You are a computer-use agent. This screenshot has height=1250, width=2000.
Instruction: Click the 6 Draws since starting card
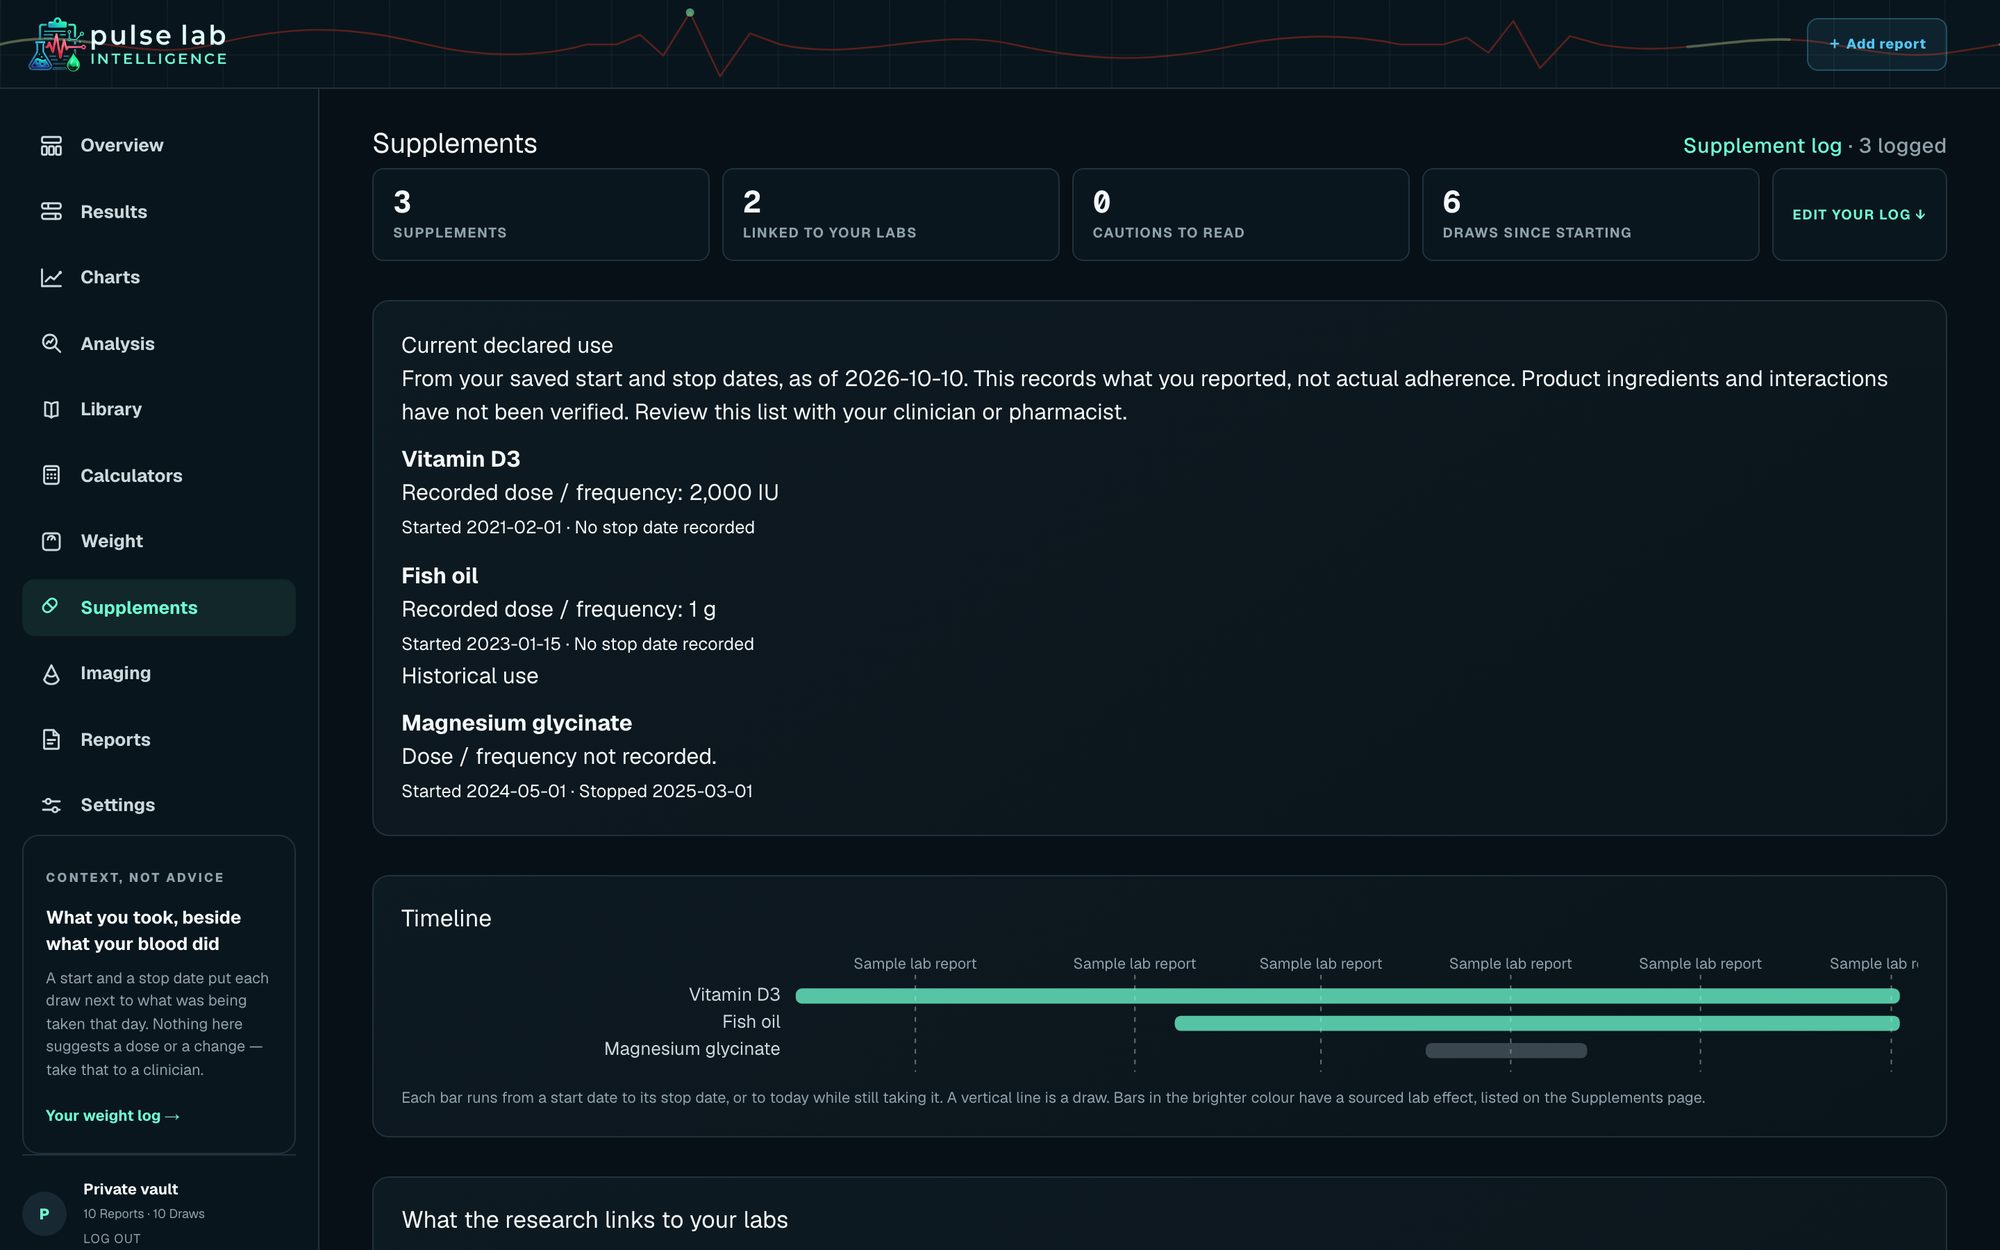(x=1591, y=214)
